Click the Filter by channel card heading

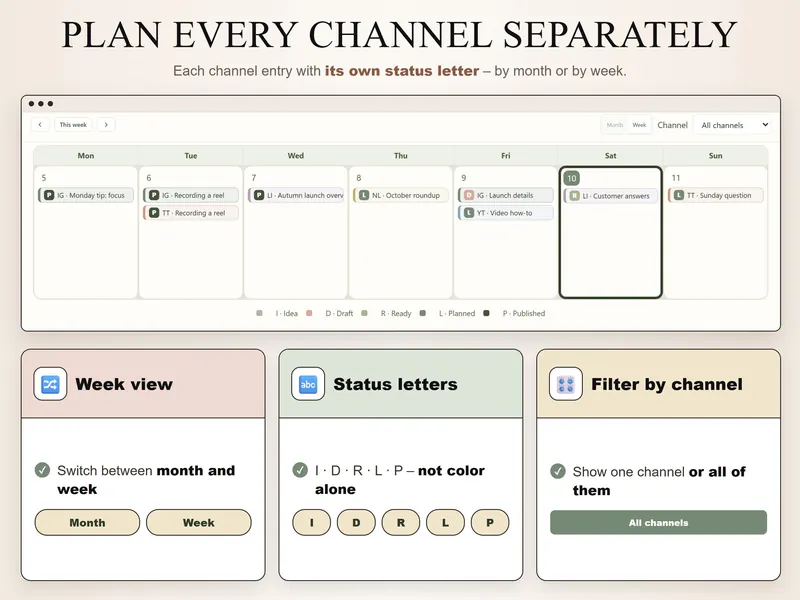(x=667, y=384)
